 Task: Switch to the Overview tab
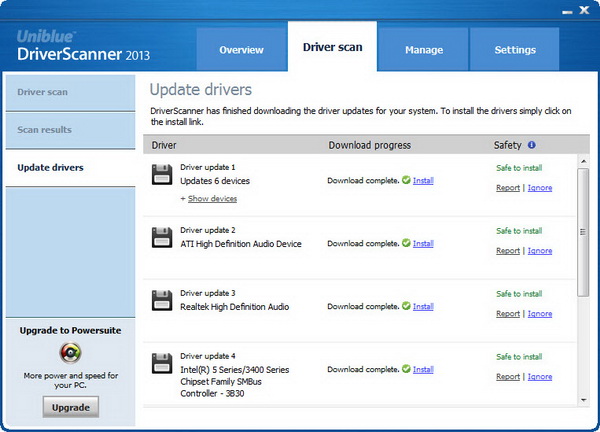pyautogui.click(x=241, y=49)
